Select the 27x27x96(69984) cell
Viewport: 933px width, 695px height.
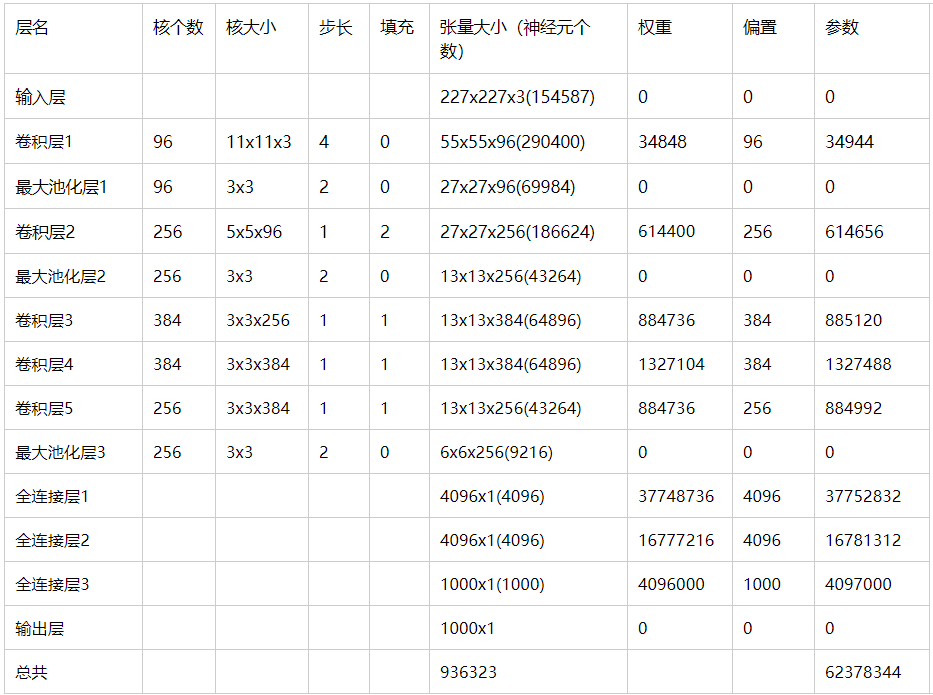508,187
